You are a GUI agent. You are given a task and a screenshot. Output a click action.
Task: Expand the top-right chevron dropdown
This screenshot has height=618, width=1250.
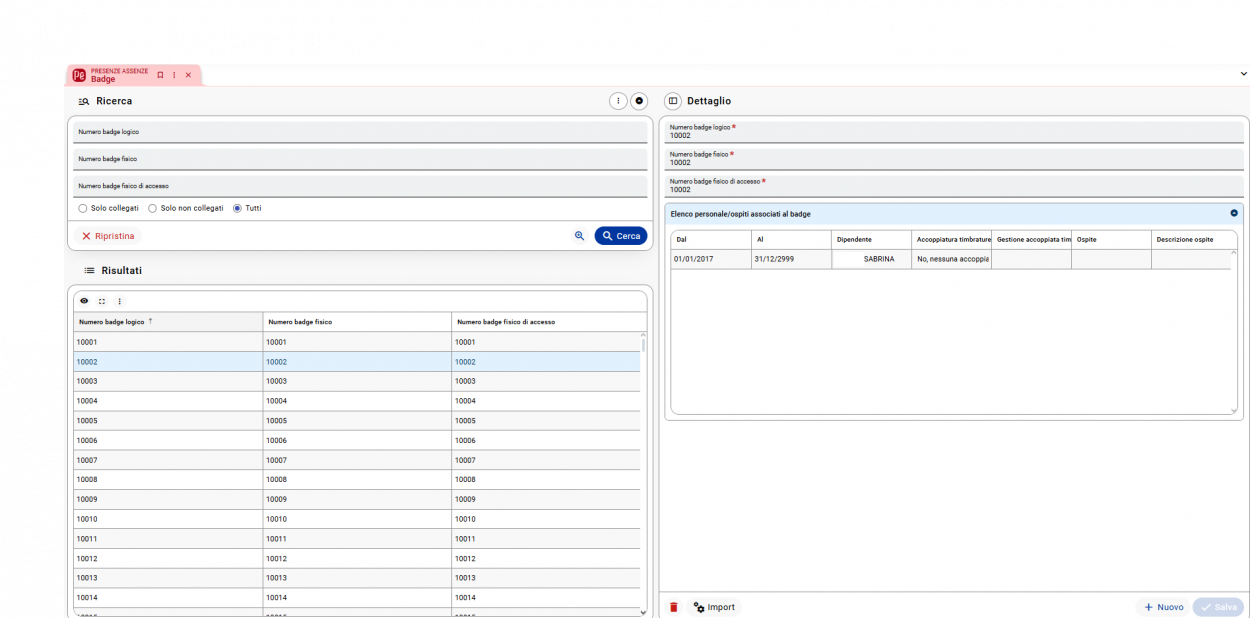click(1244, 74)
